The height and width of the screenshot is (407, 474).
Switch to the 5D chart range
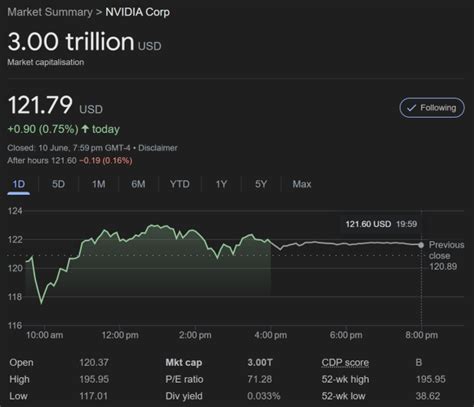tap(58, 184)
